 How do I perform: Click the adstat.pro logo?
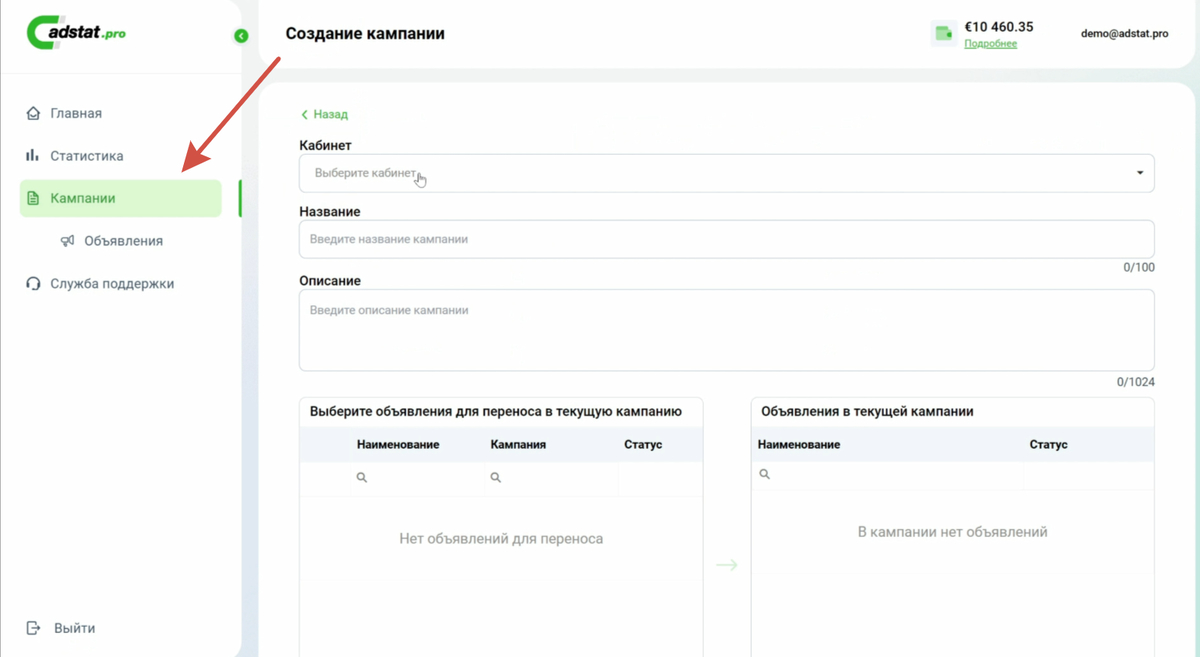click(x=77, y=32)
